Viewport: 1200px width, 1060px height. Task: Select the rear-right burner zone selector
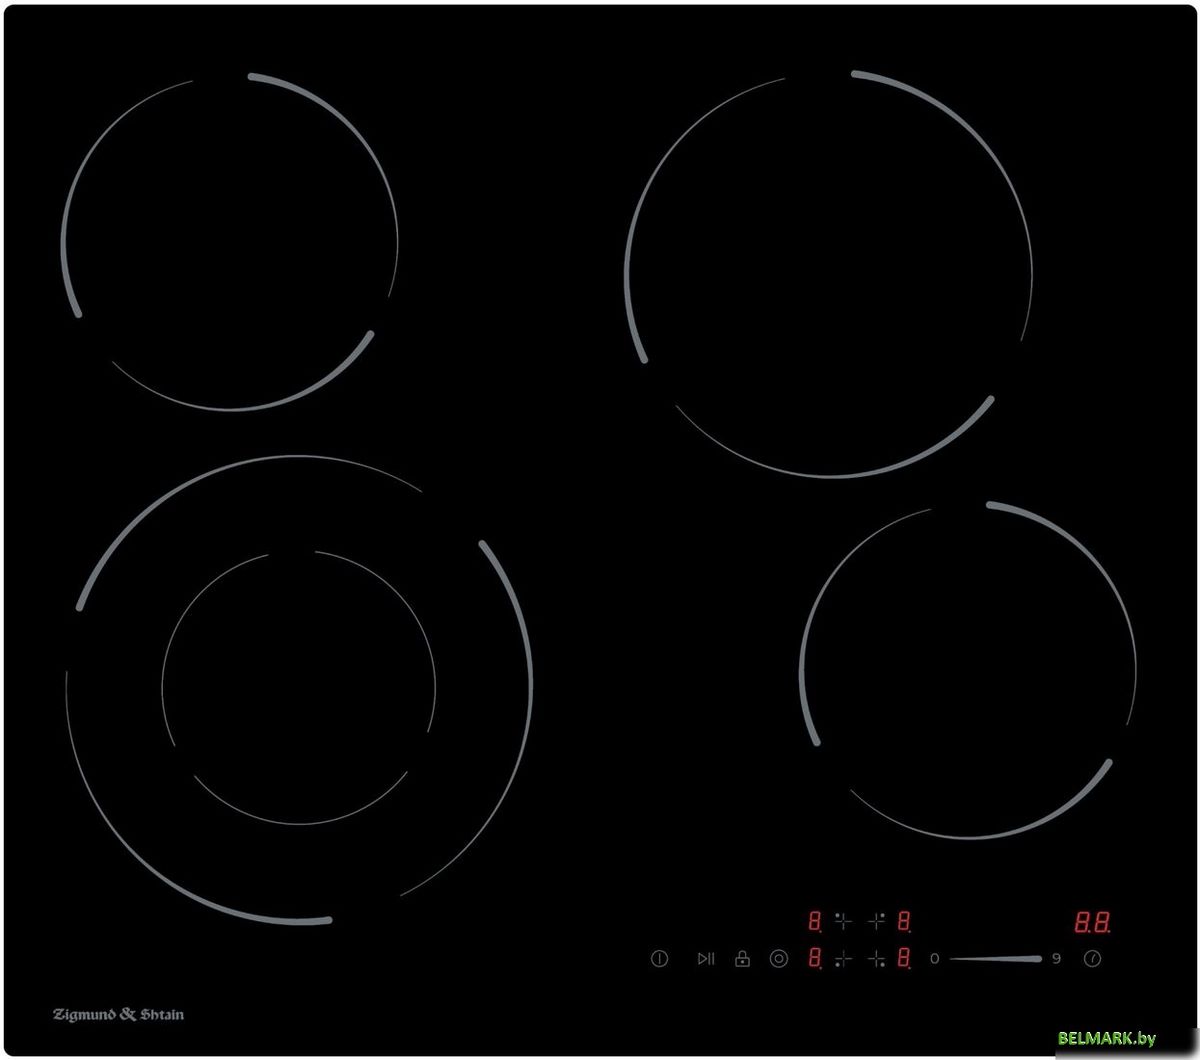877,921
